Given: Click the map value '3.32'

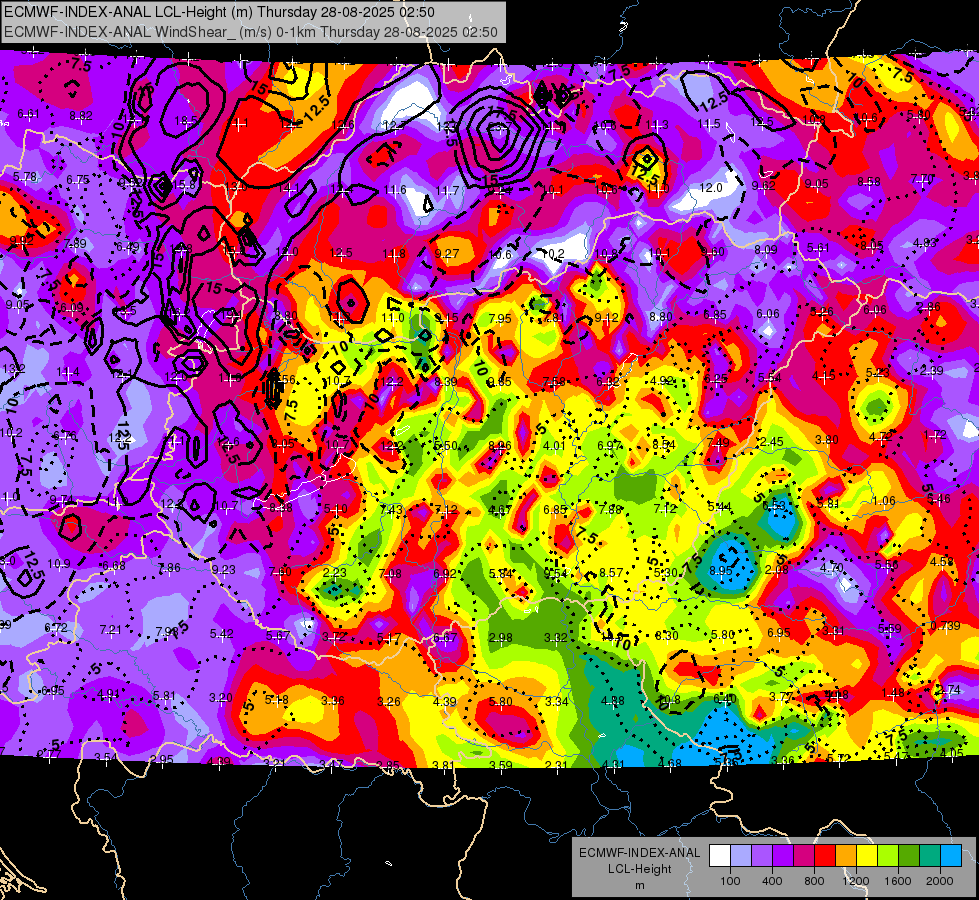Looking at the screenshot, I should (x=556, y=637).
